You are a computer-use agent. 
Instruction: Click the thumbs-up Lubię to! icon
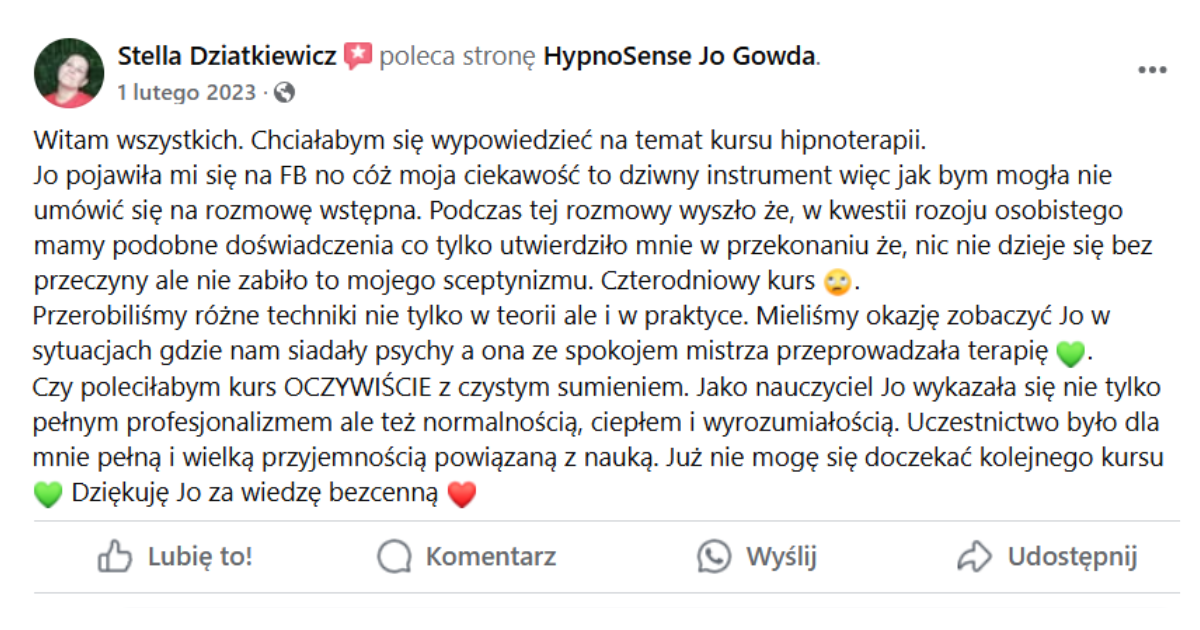click(116, 558)
